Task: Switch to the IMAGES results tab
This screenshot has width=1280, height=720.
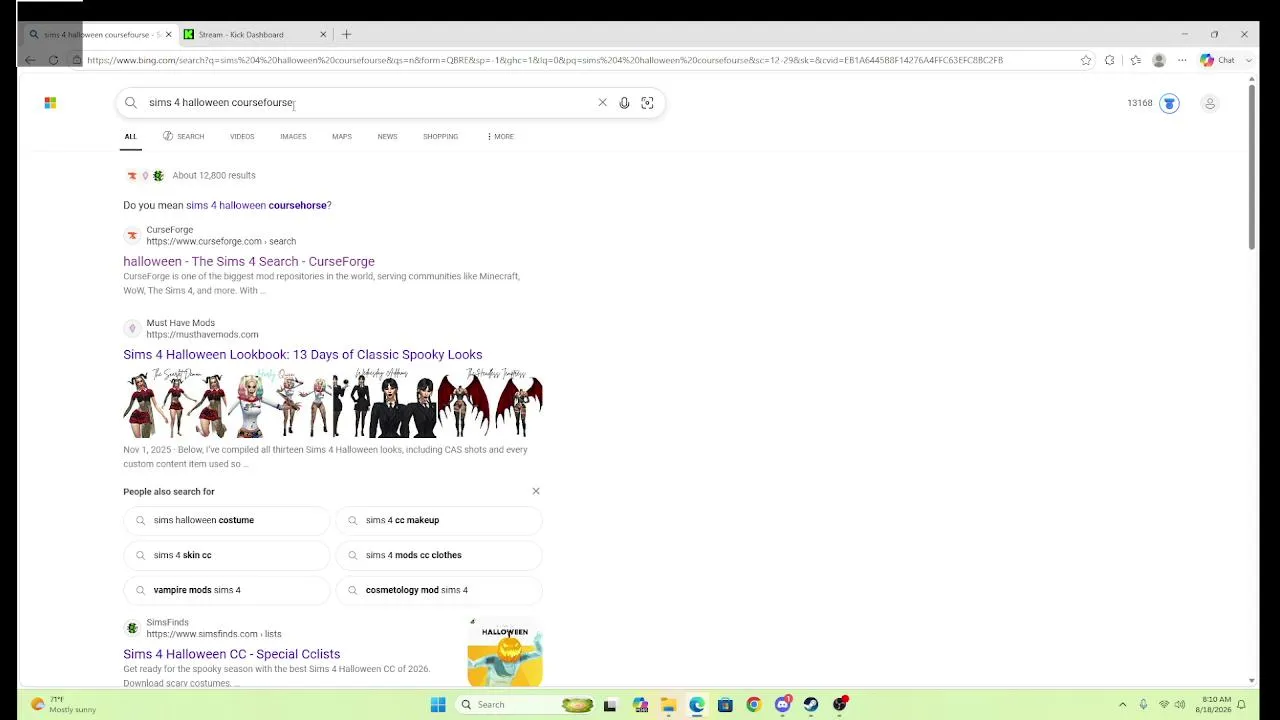Action: pyautogui.click(x=293, y=136)
